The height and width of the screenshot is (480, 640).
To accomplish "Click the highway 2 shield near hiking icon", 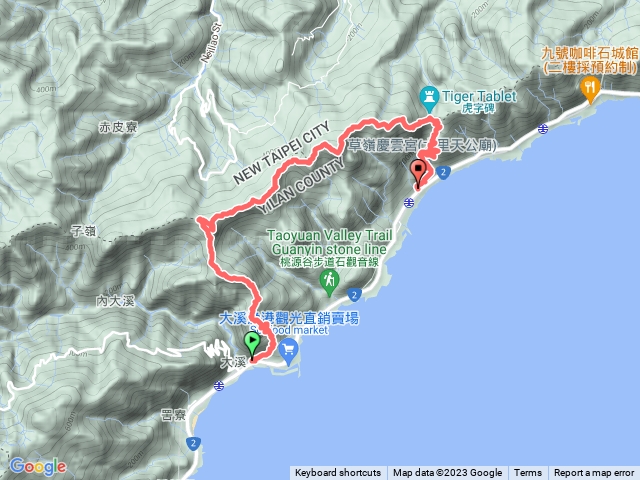I will tap(354, 294).
